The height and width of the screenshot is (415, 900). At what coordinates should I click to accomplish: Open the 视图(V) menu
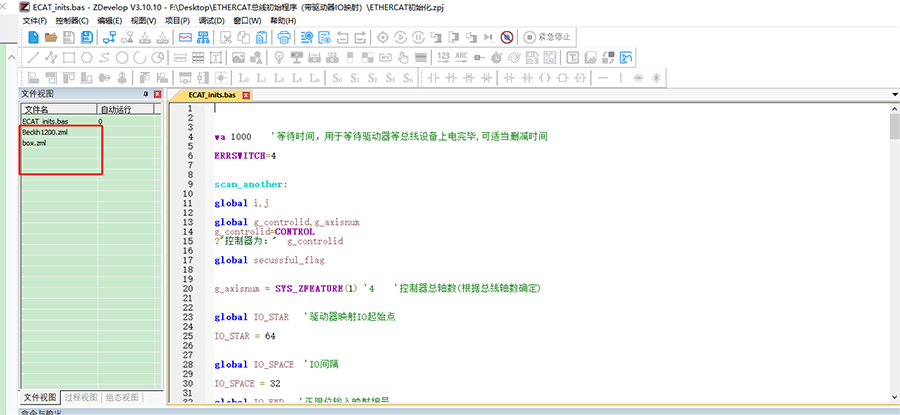point(143,21)
